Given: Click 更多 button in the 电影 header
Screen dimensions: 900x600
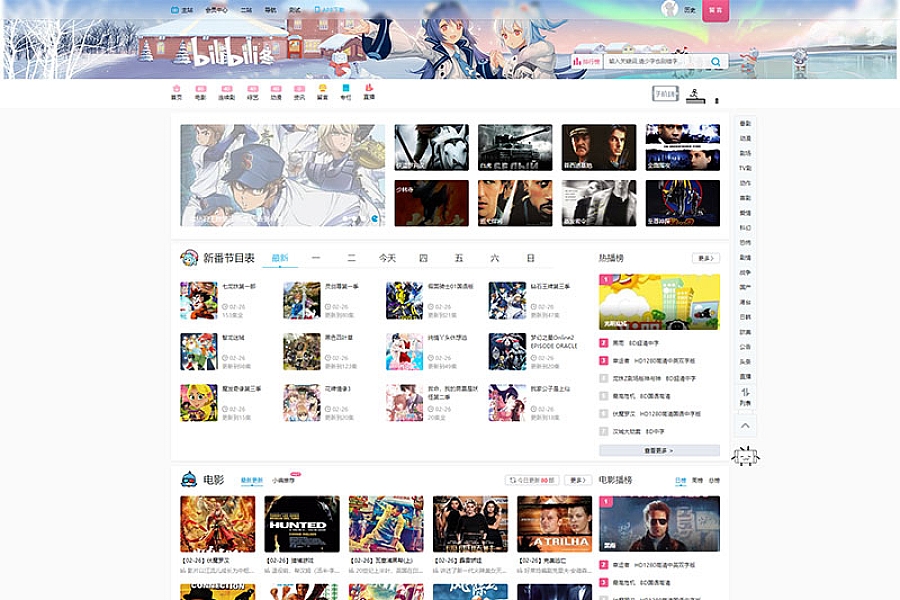Looking at the screenshot, I should point(577,480).
